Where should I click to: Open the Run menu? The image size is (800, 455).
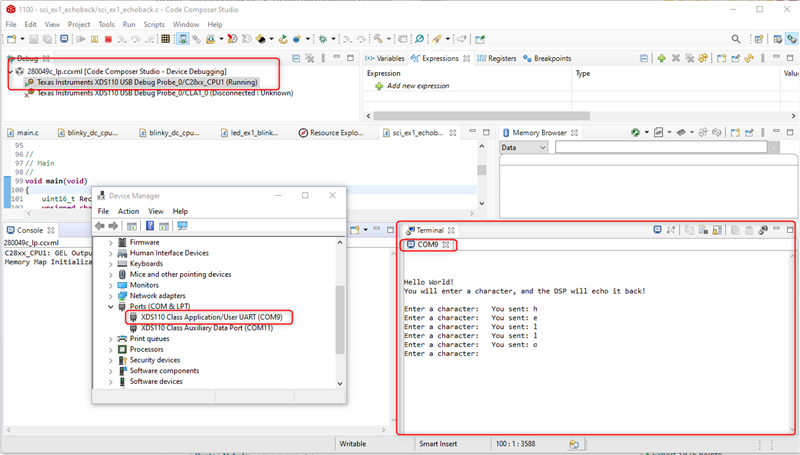(129, 24)
